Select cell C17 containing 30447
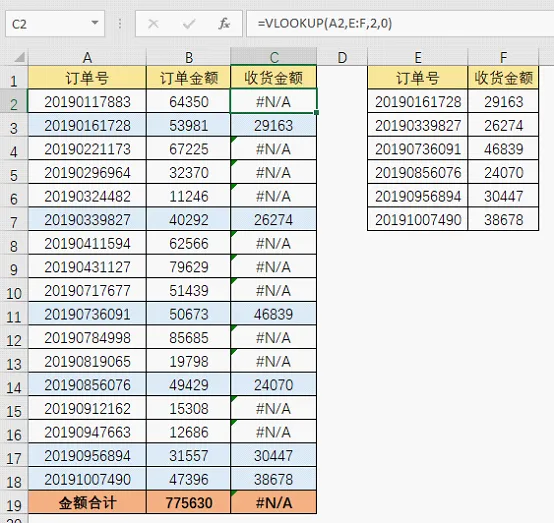The width and height of the screenshot is (554, 523). click(x=273, y=456)
